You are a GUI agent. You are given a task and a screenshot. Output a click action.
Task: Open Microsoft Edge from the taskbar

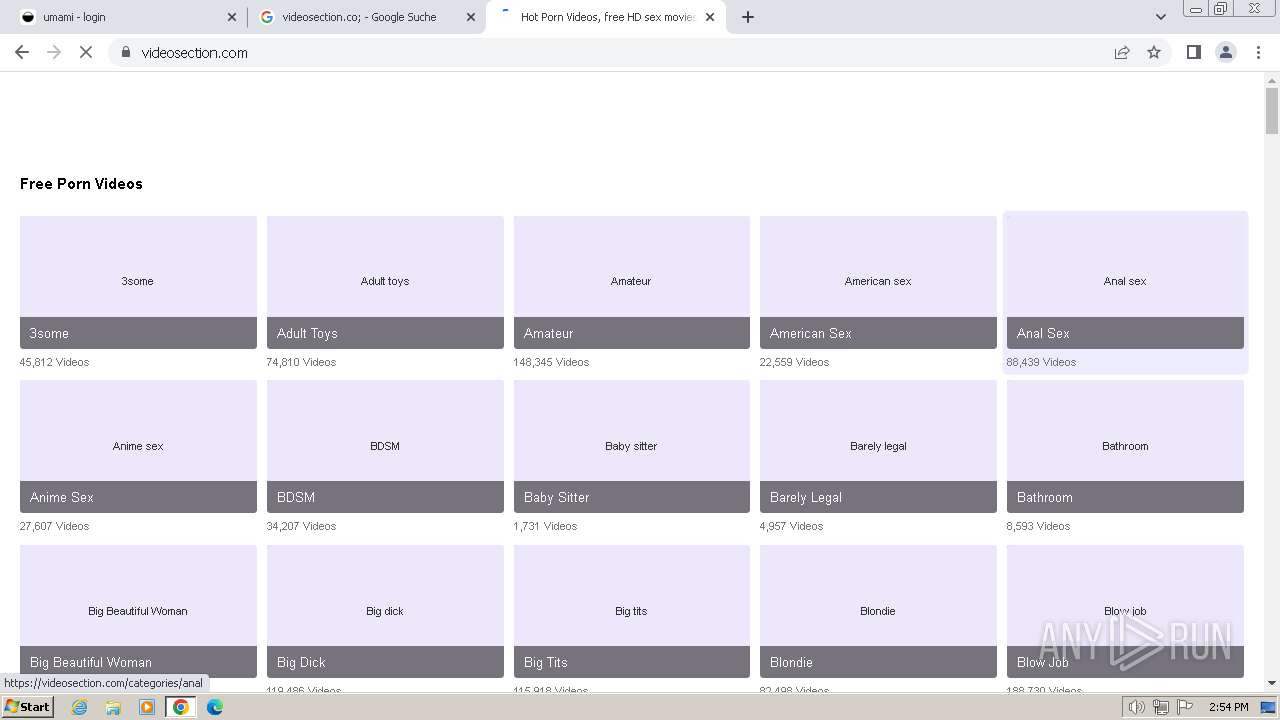tap(215, 707)
